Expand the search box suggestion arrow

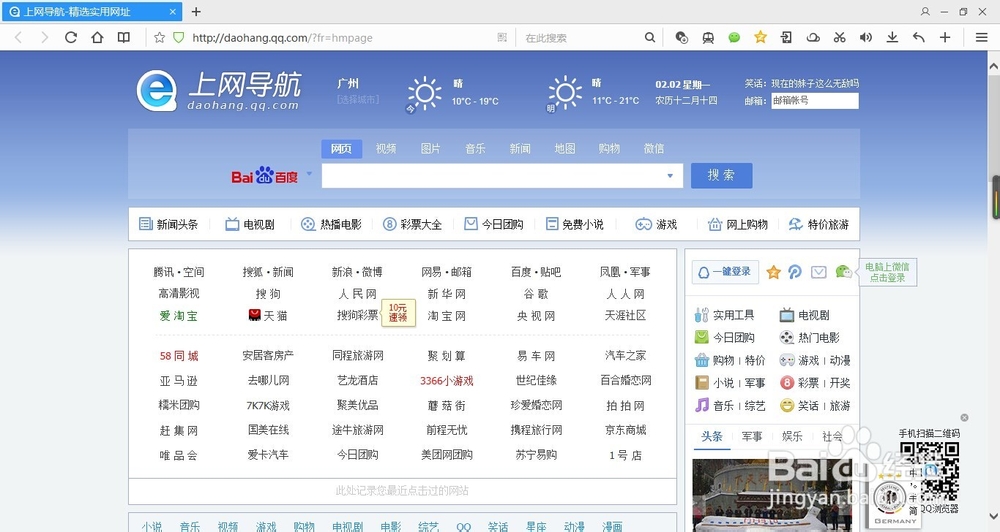click(x=670, y=176)
